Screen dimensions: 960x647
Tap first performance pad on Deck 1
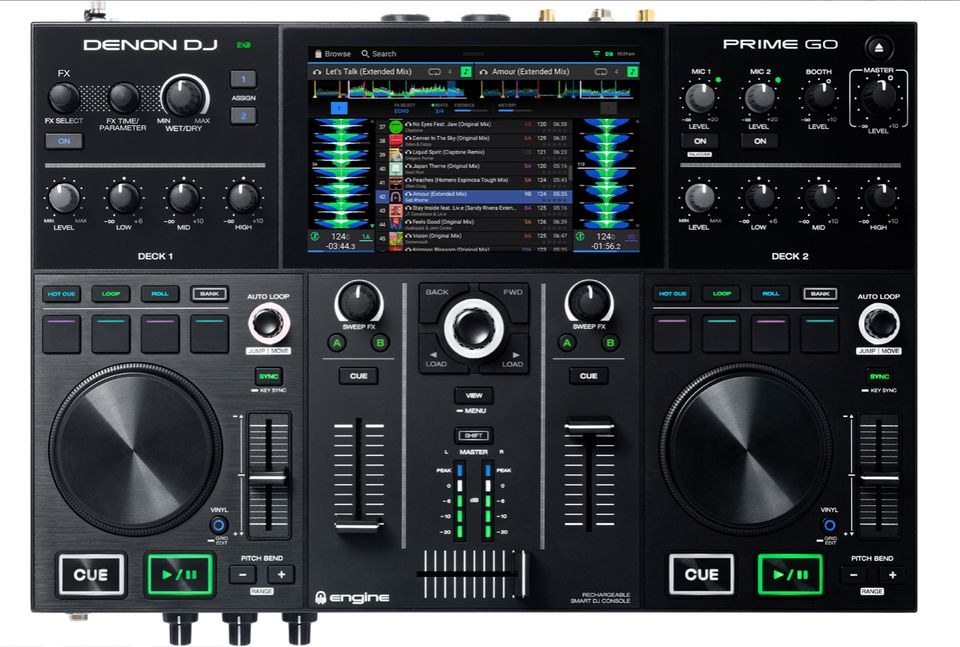point(61,334)
